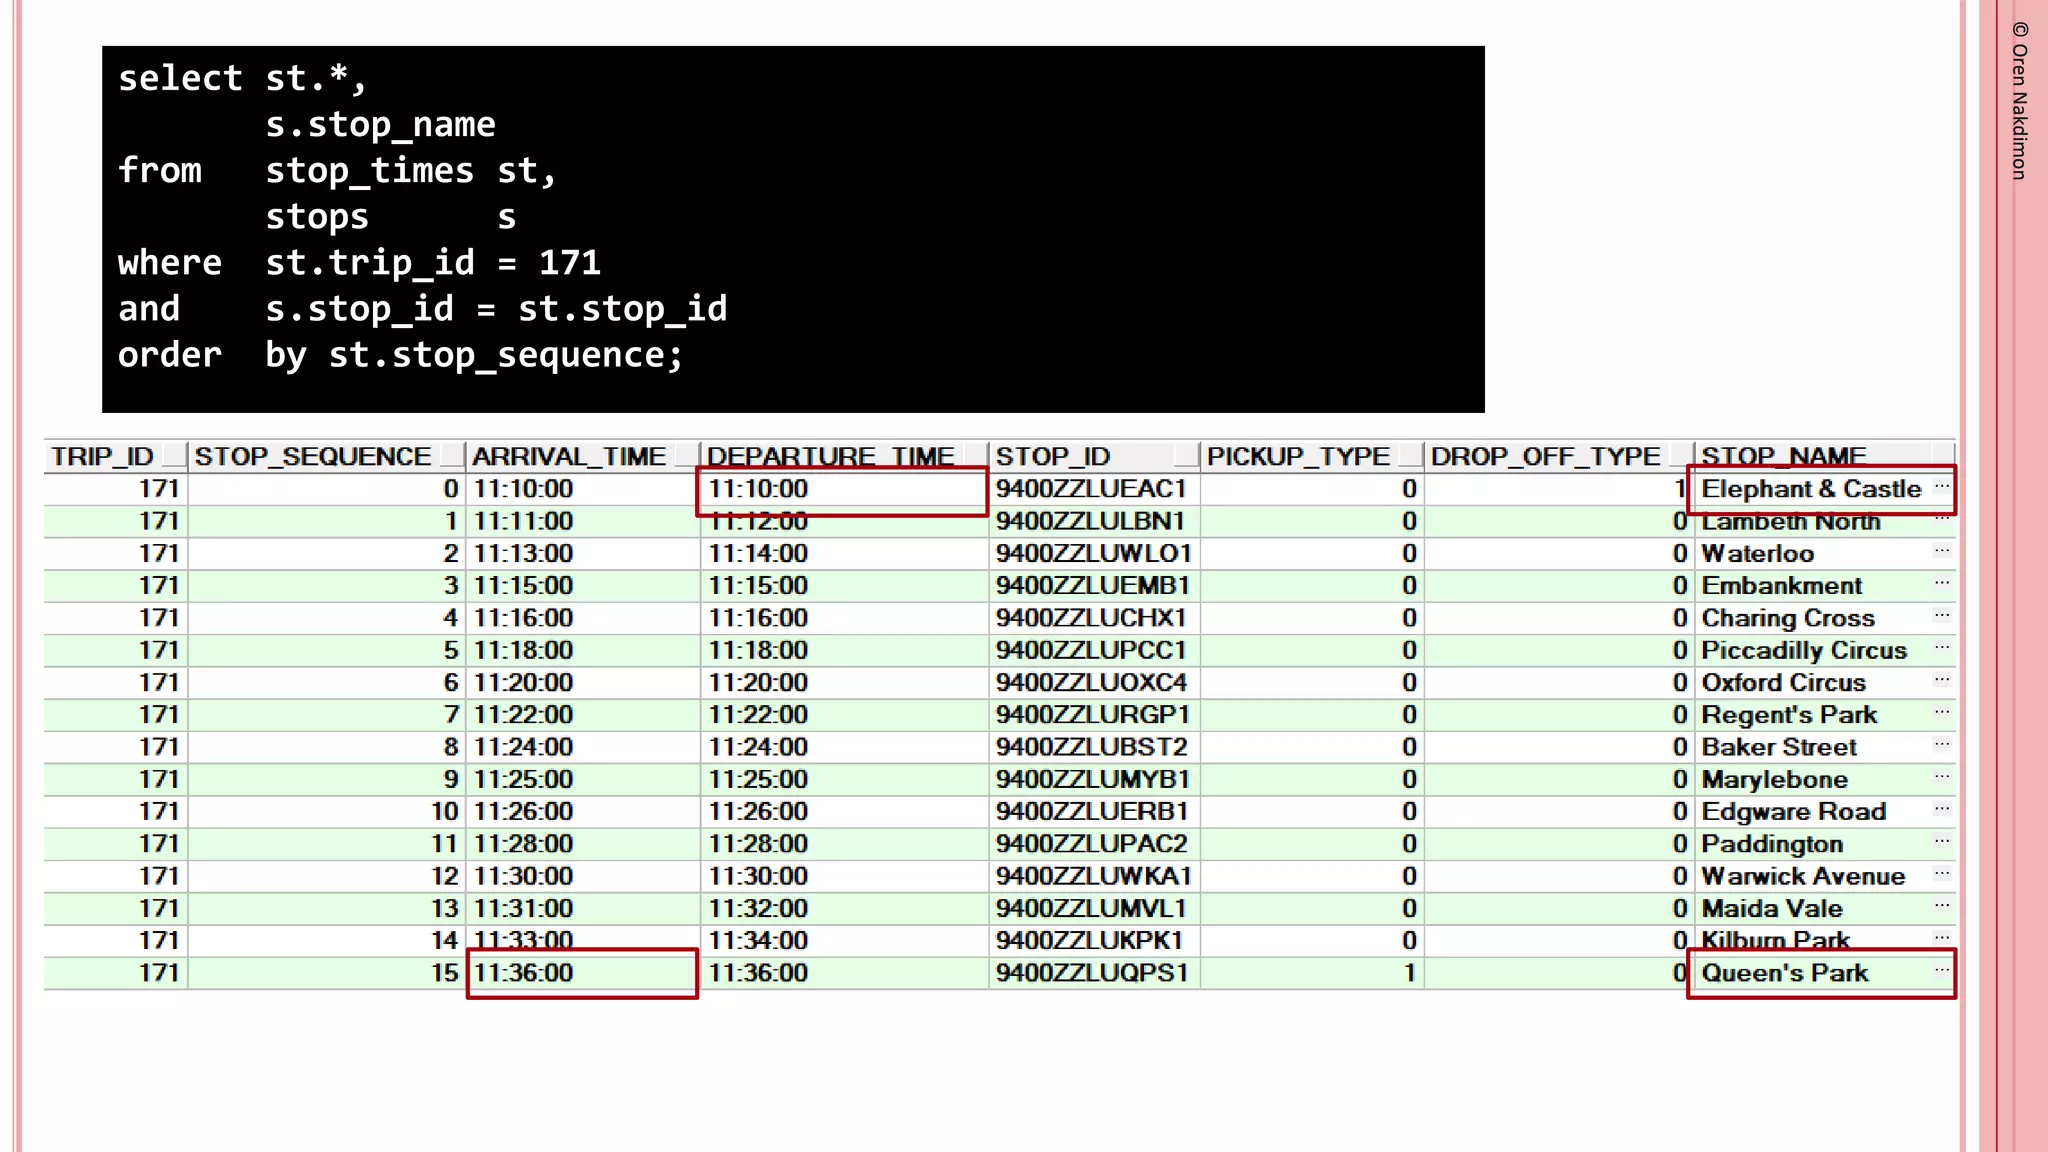Click small box in DROP_OFF_TYPE header

[x=1680, y=456]
